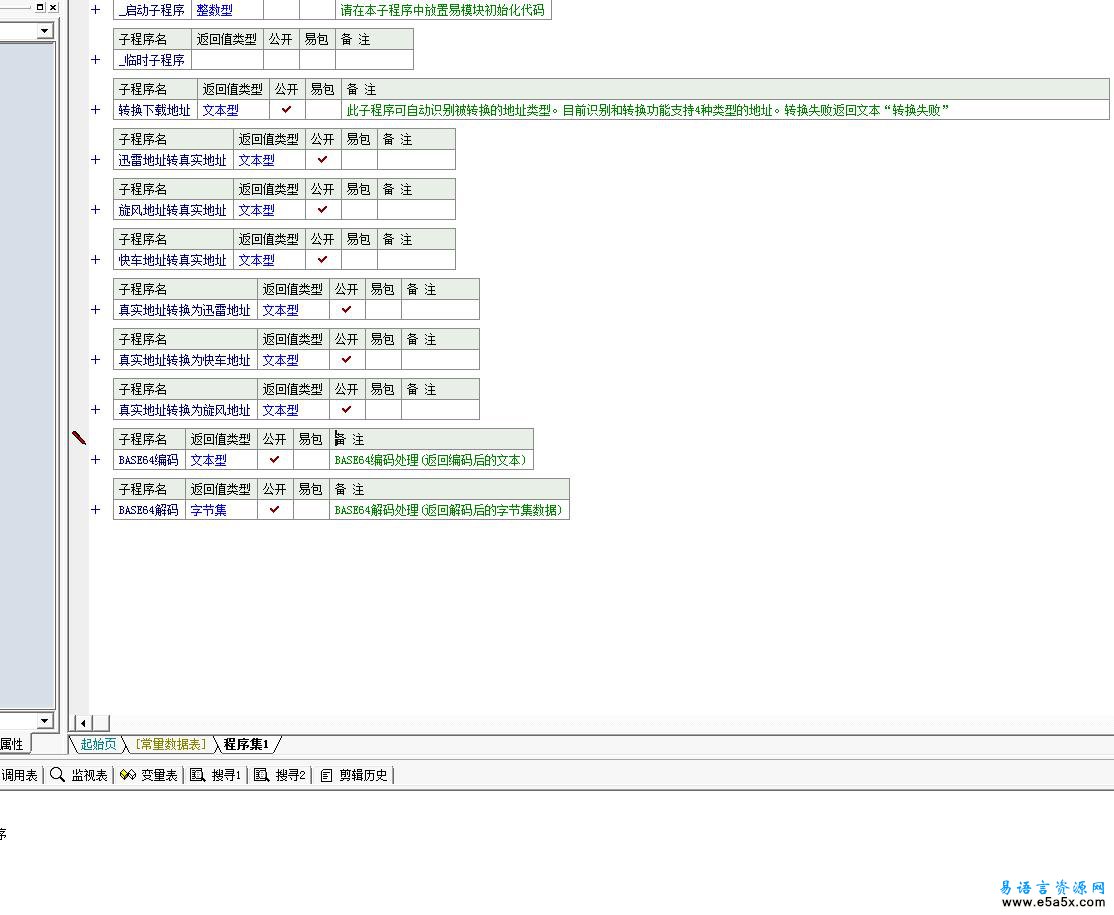Viewport: 1114px width, 915px height.
Task: Close the left side panel
Action: pos(53,7)
